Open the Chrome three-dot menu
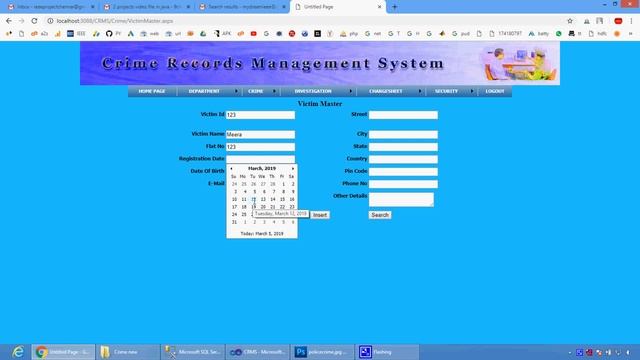The height and width of the screenshot is (360, 640). [x=631, y=21]
